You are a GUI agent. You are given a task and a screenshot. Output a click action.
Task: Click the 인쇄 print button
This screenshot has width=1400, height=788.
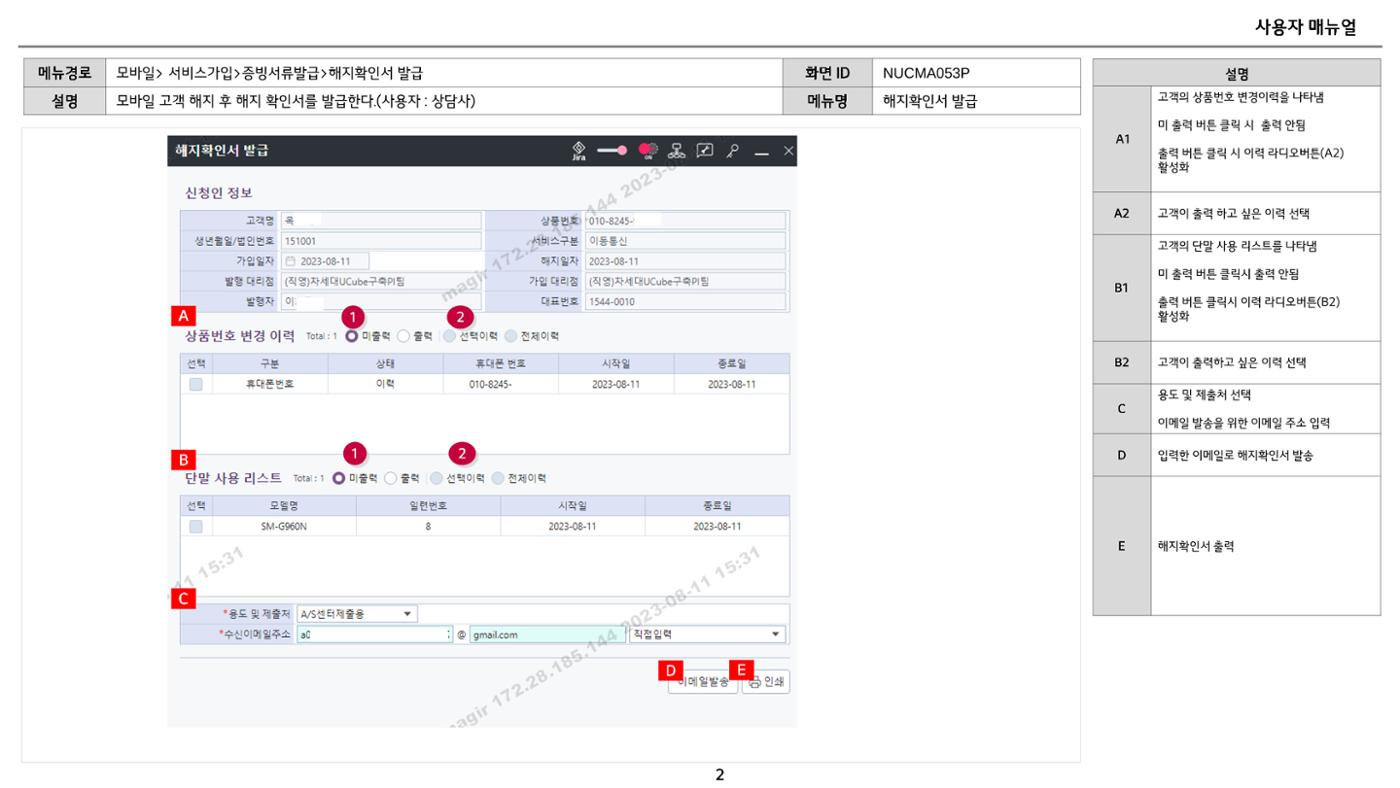point(765,682)
